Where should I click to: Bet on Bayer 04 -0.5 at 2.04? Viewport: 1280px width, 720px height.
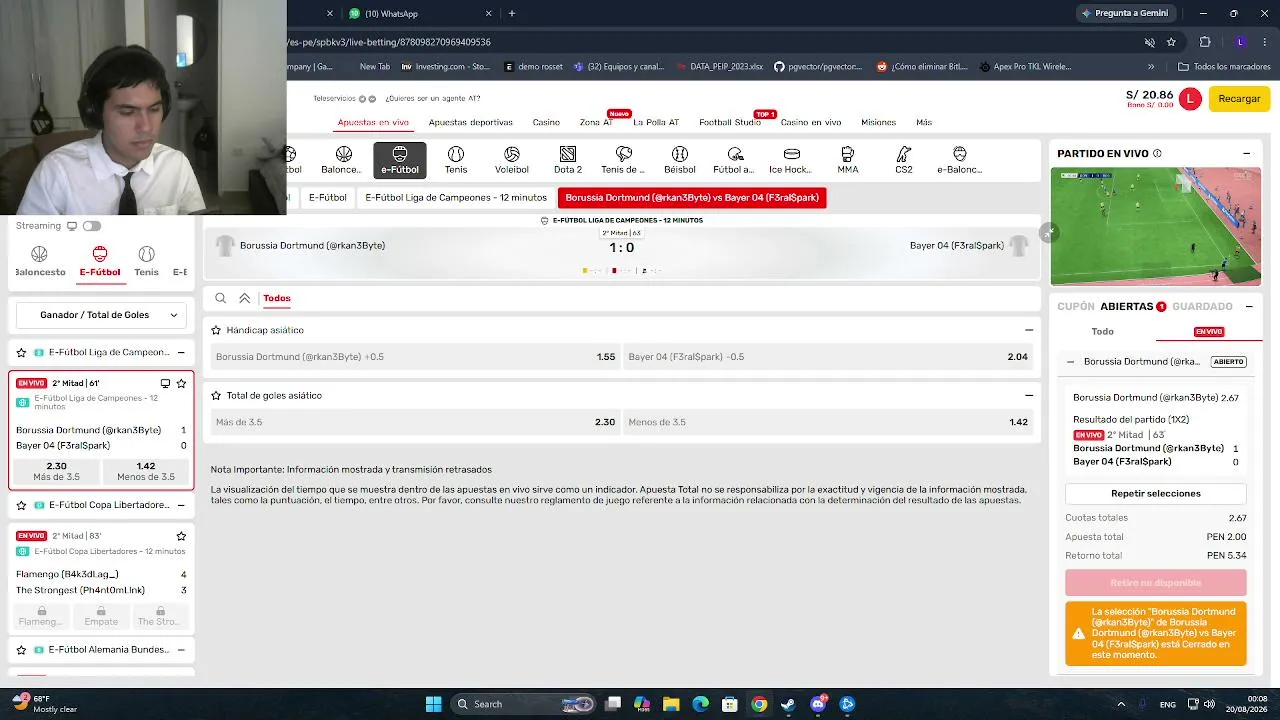(x=828, y=357)
